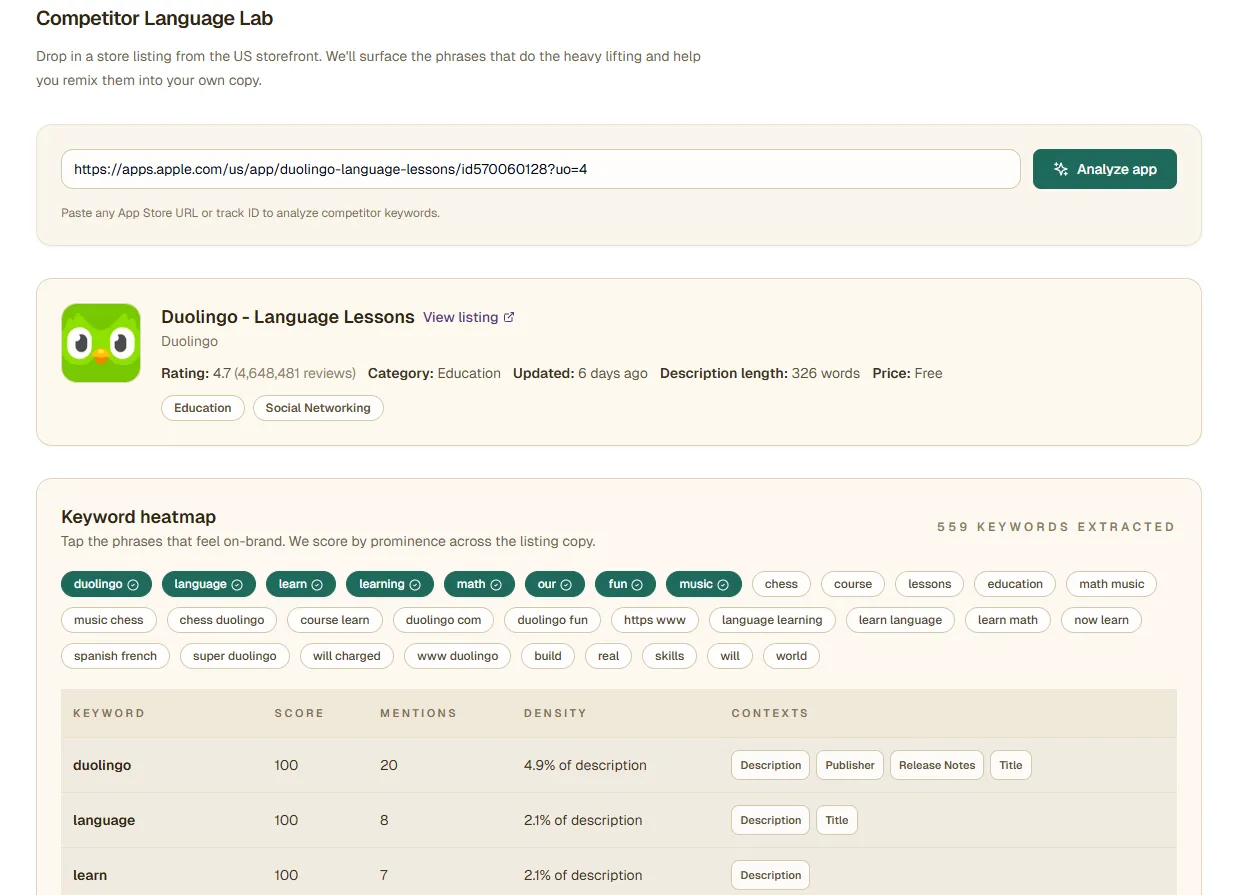The image size is (1233, 895).
Task: Select the 'chess' keyword chip
Action: pyautogui.click(x=781, y=584)
